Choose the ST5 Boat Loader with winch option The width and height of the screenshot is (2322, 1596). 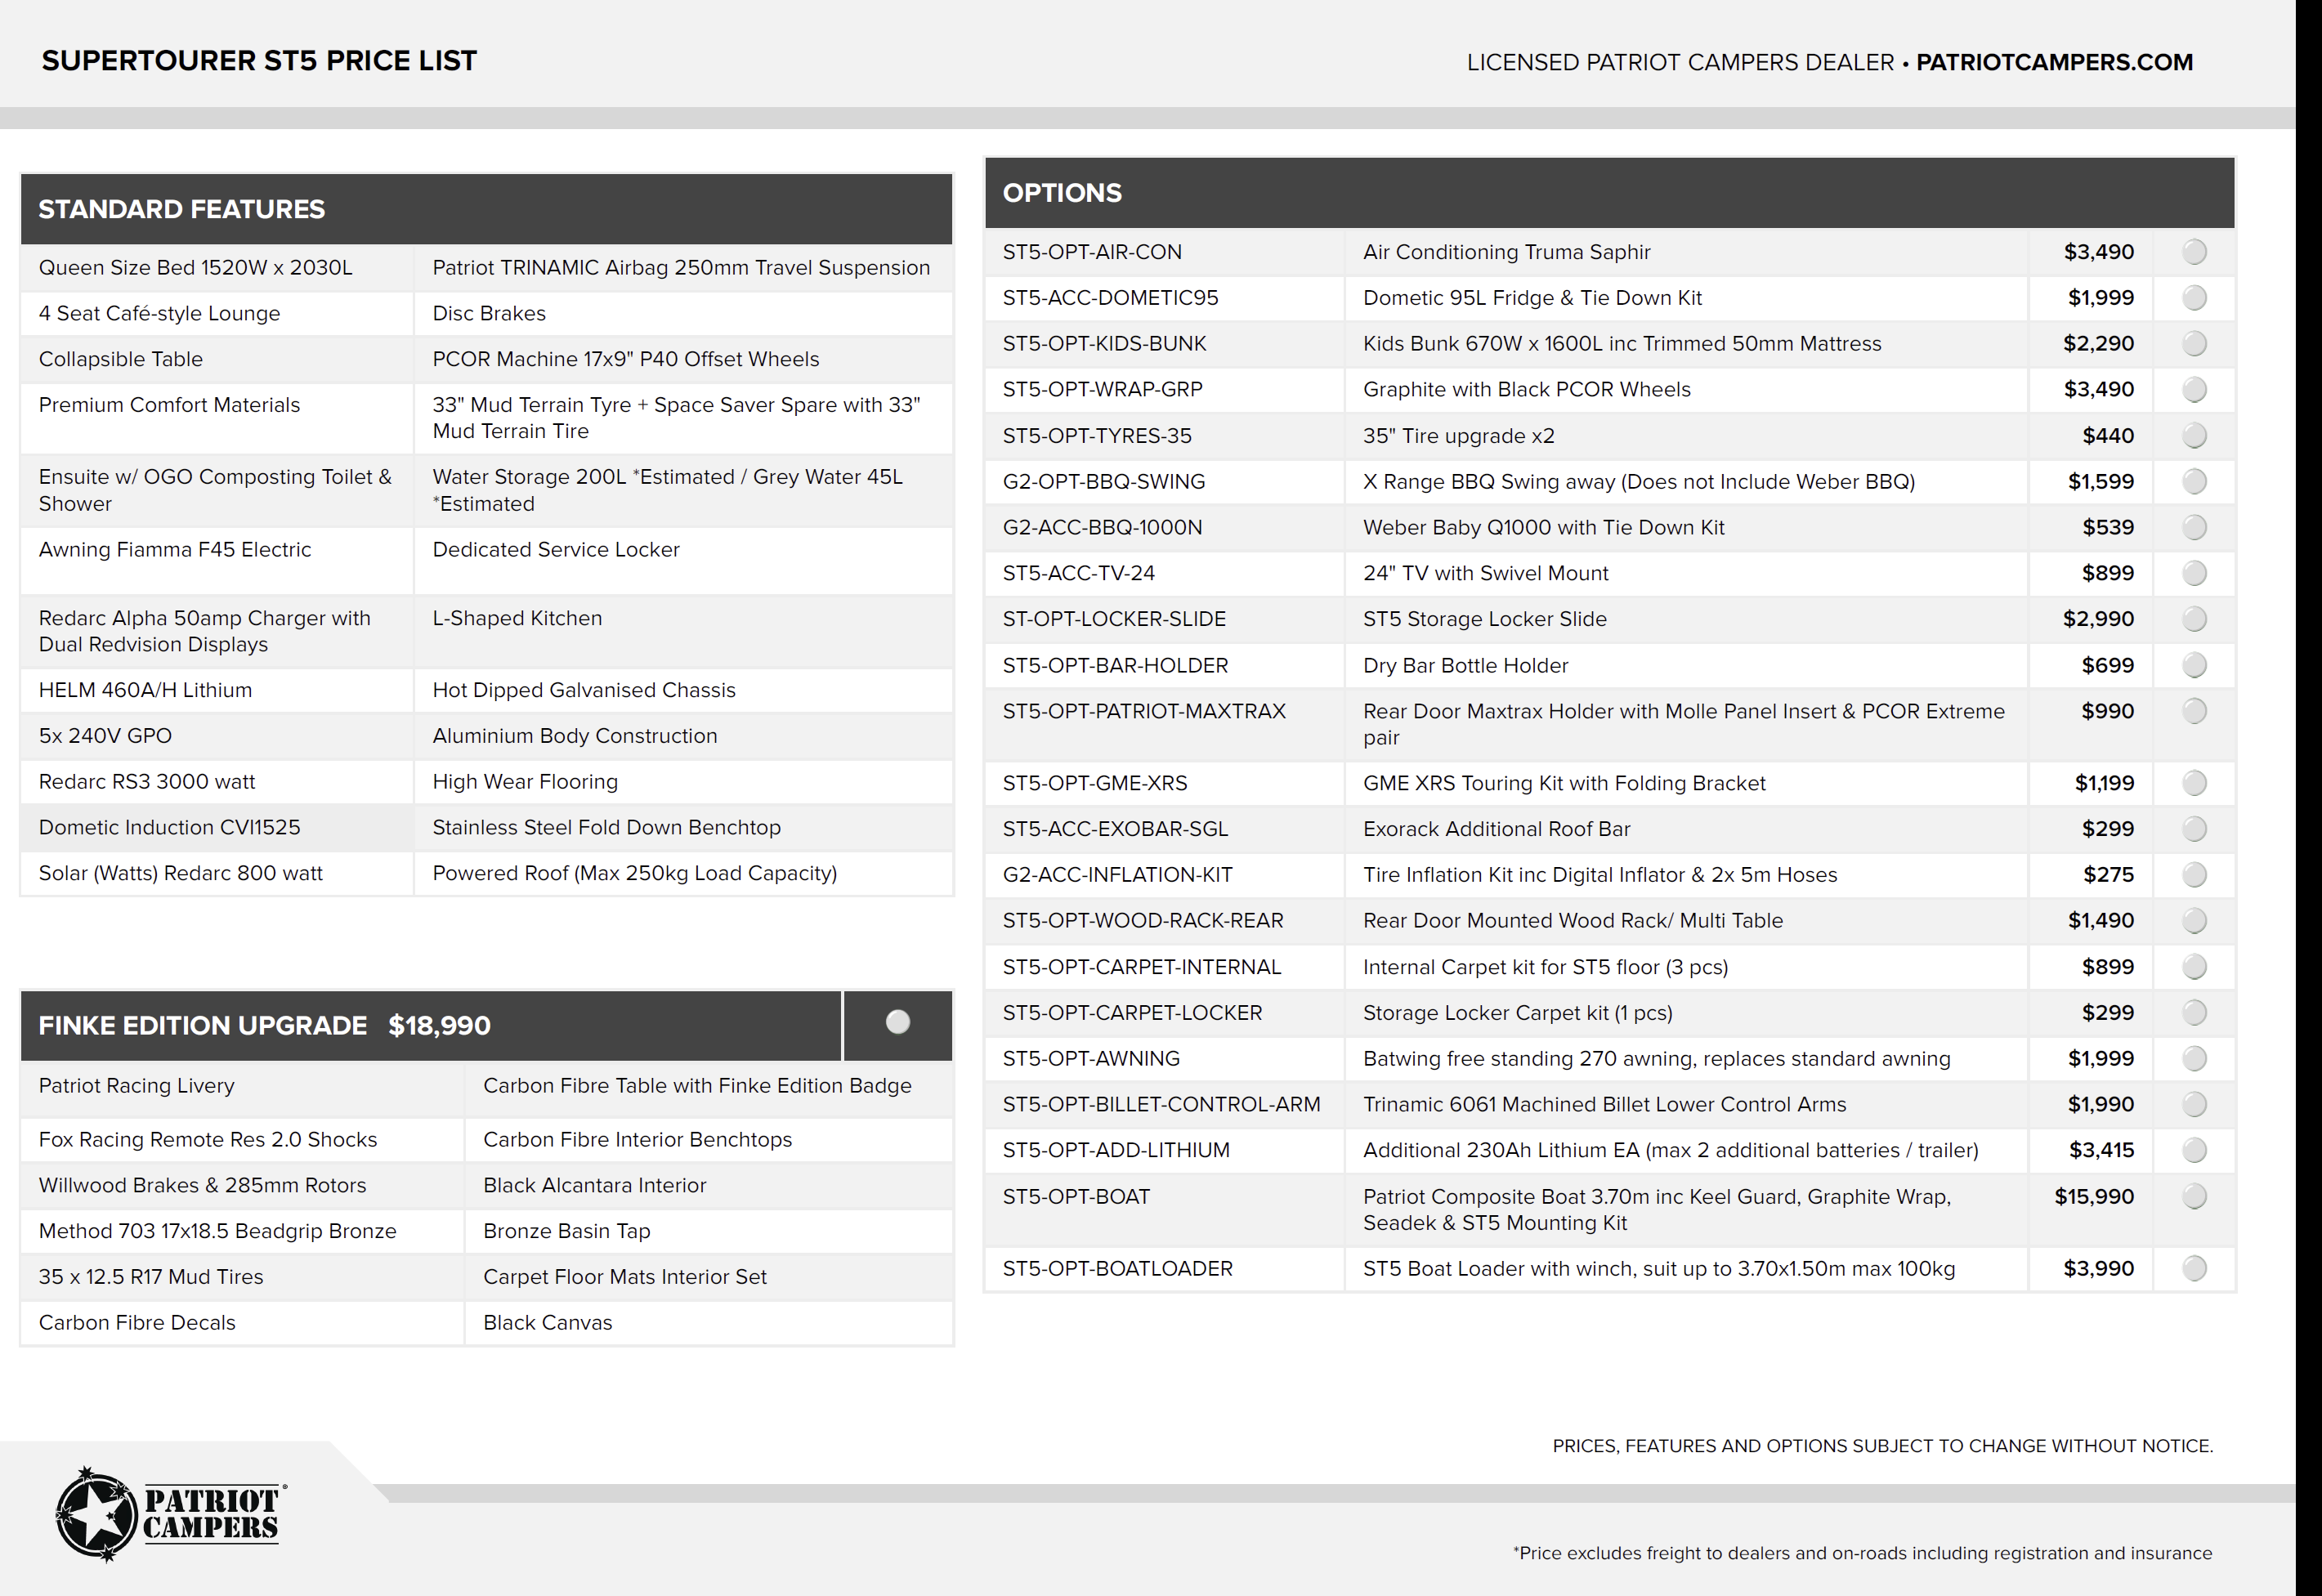pyautogui.click(x=2194, y=1268)
